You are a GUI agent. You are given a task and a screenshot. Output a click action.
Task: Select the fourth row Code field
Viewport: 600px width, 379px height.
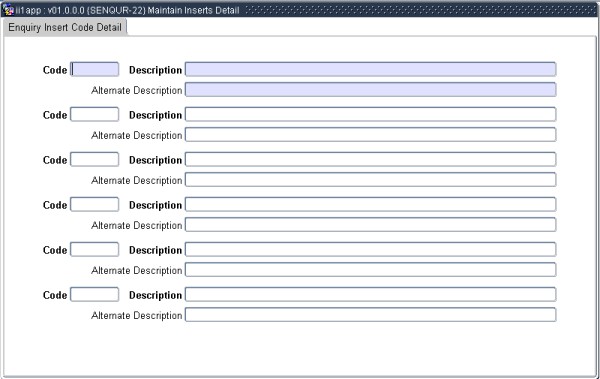95,204
